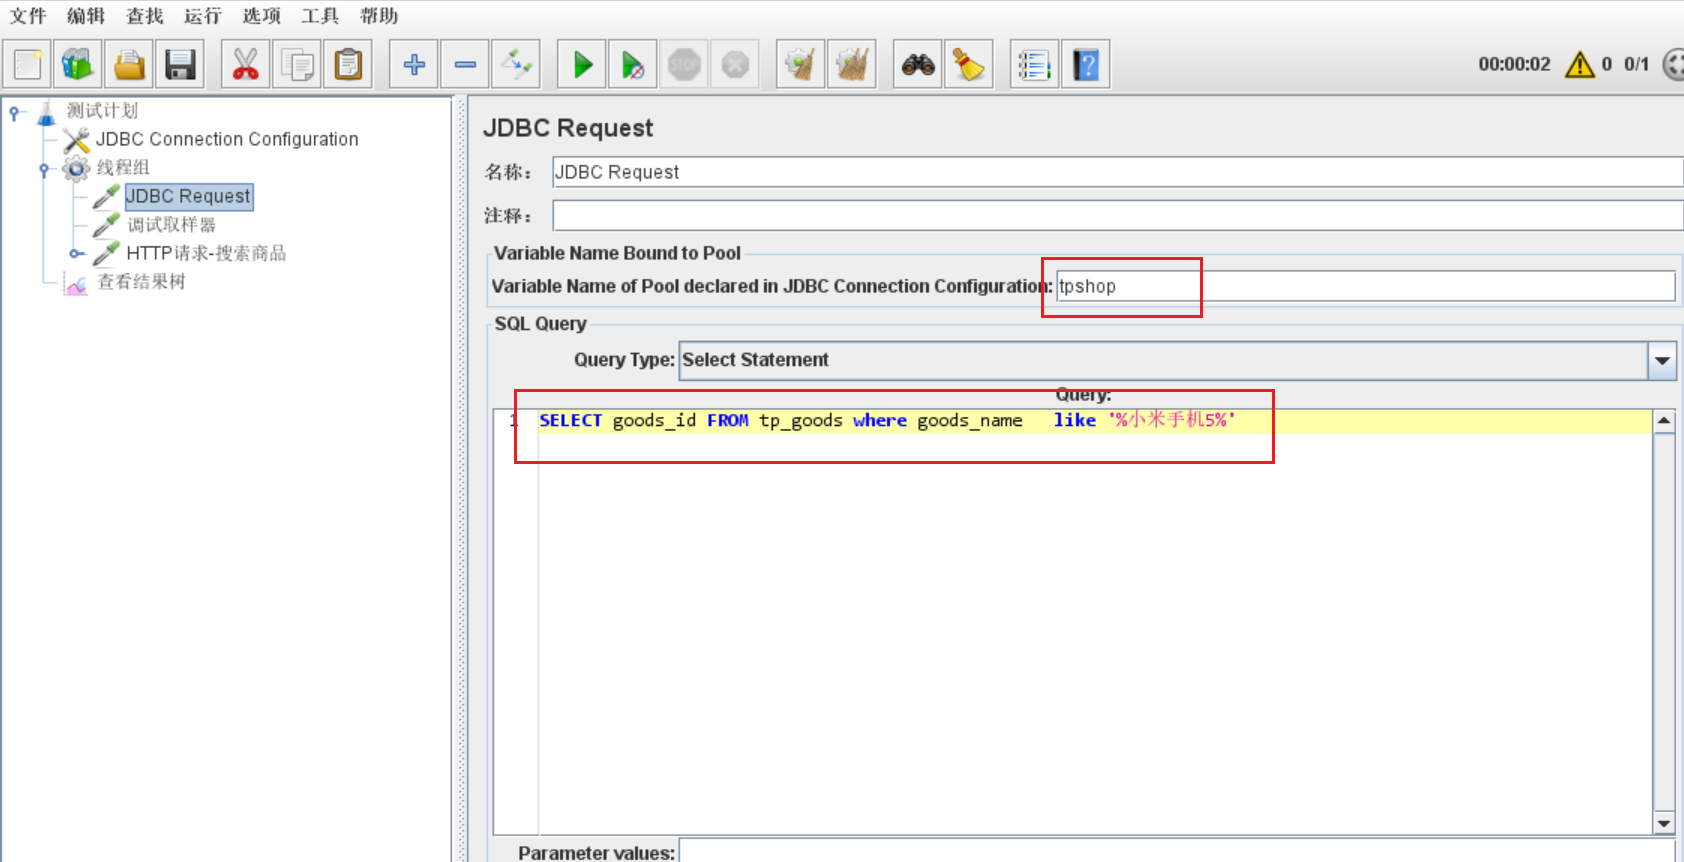Click the Parameter values field
The height and width of the screenshot is (862, 1684).
click(x=1180, y=852)
